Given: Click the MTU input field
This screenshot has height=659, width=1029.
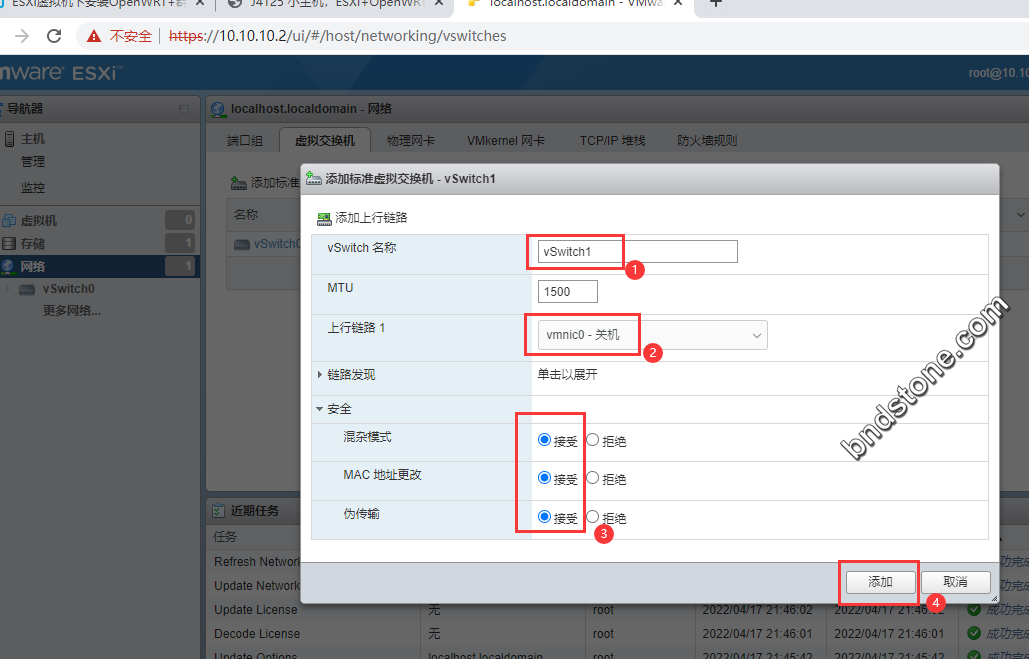Looking at the screenshot, I should pyautogui.click(x=568, y=291).
